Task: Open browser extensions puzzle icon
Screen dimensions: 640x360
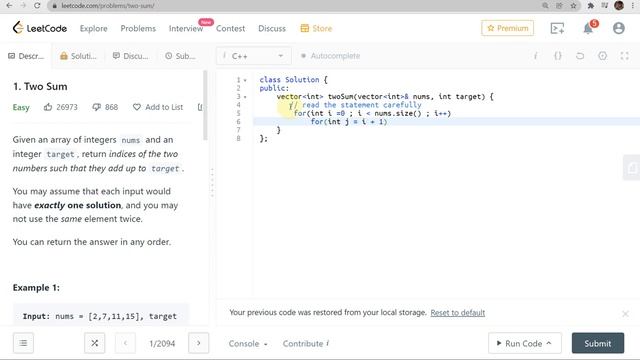Action: pyautogui.click(x=591, y=6)
